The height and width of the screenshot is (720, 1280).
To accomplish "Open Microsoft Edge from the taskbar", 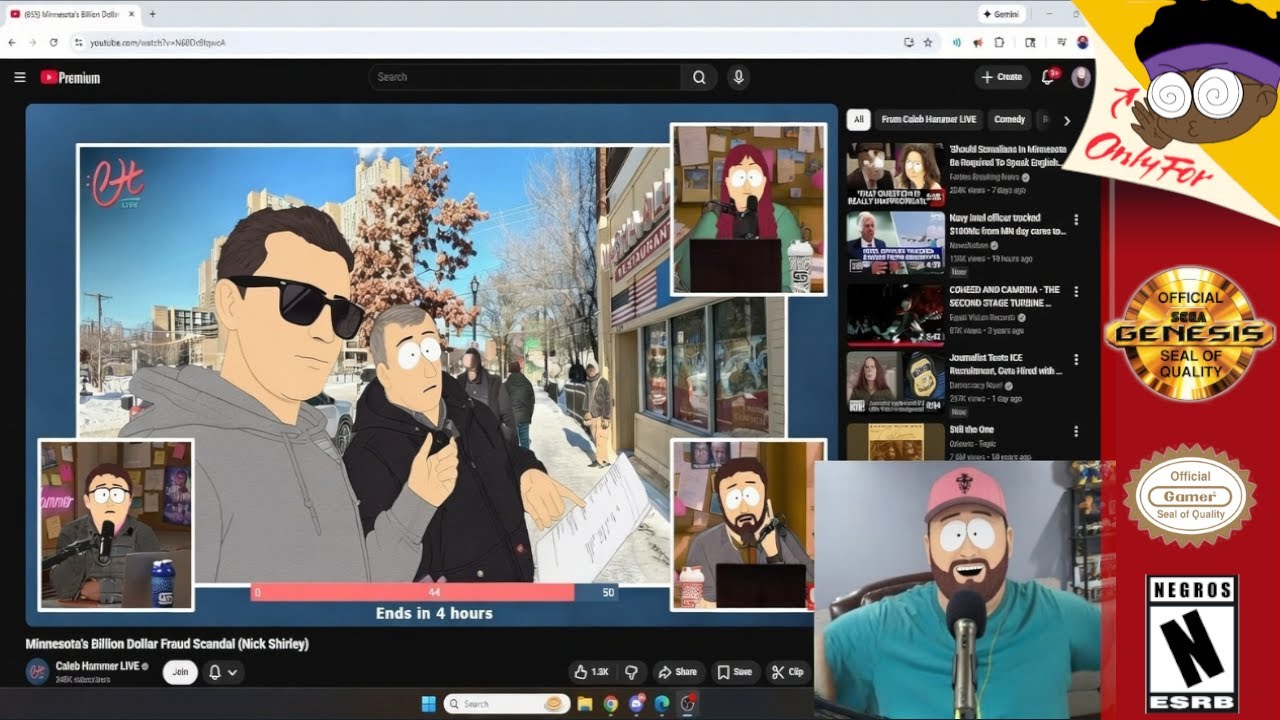I will click(662, 704).
